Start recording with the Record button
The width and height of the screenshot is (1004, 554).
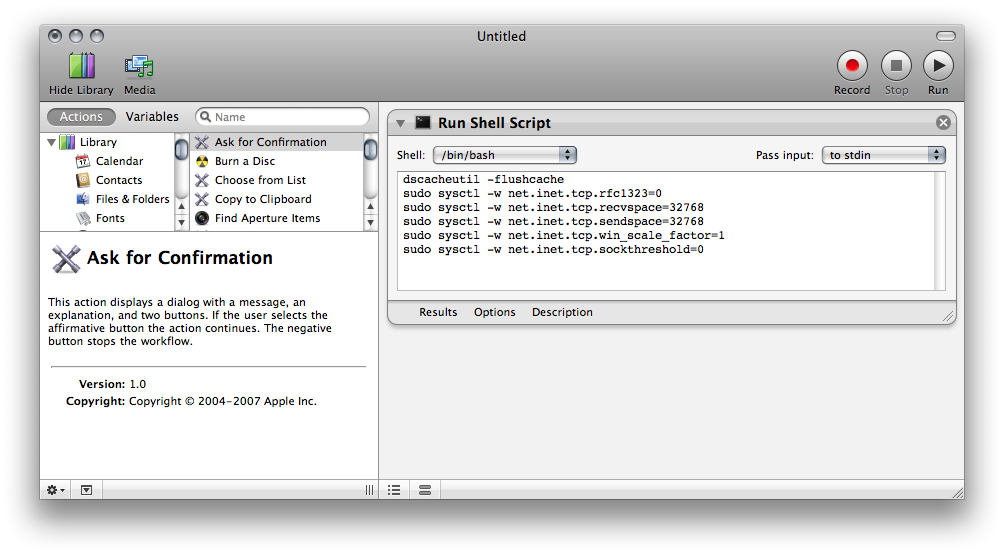tap(852, 66)
